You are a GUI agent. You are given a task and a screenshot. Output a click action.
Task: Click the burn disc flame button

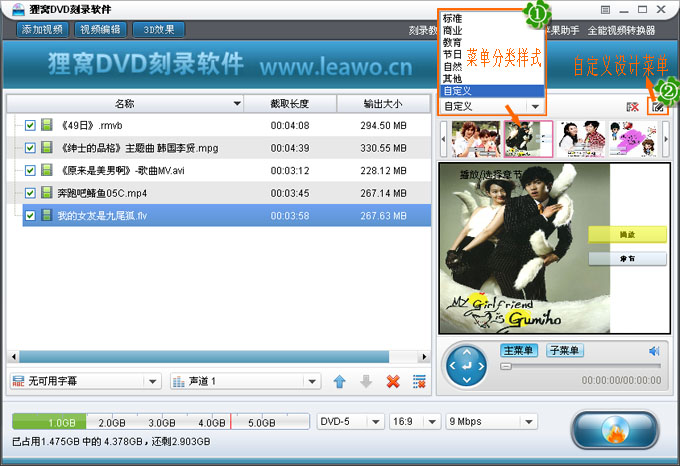tap(615, 430)
